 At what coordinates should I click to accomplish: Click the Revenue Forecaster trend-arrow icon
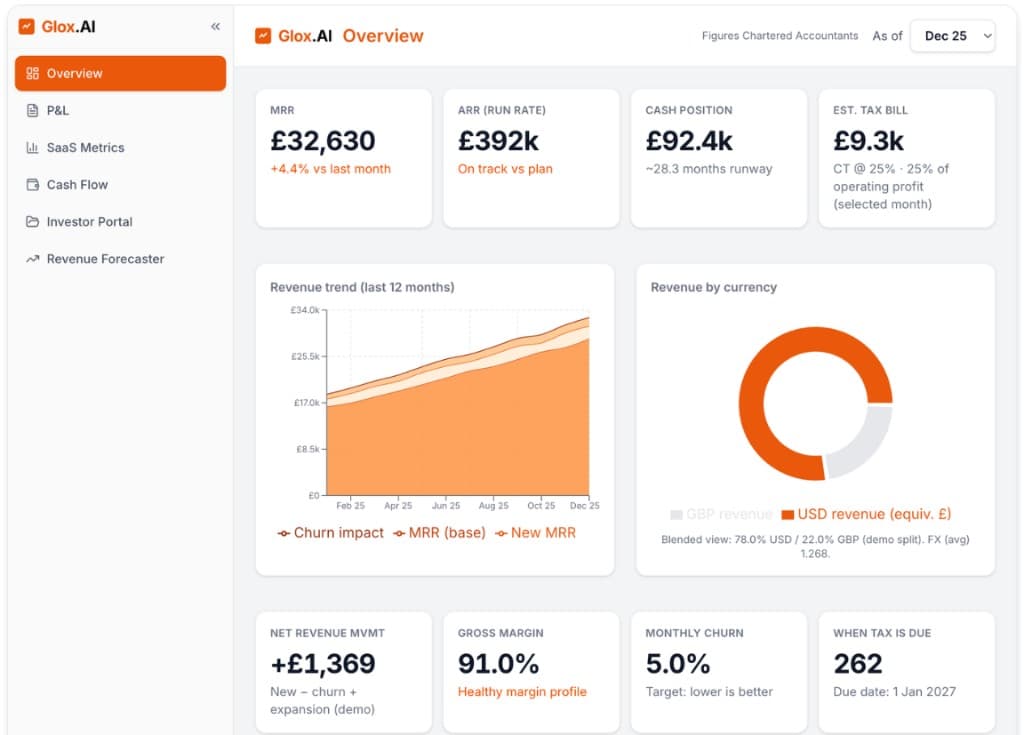coord(32,258)
